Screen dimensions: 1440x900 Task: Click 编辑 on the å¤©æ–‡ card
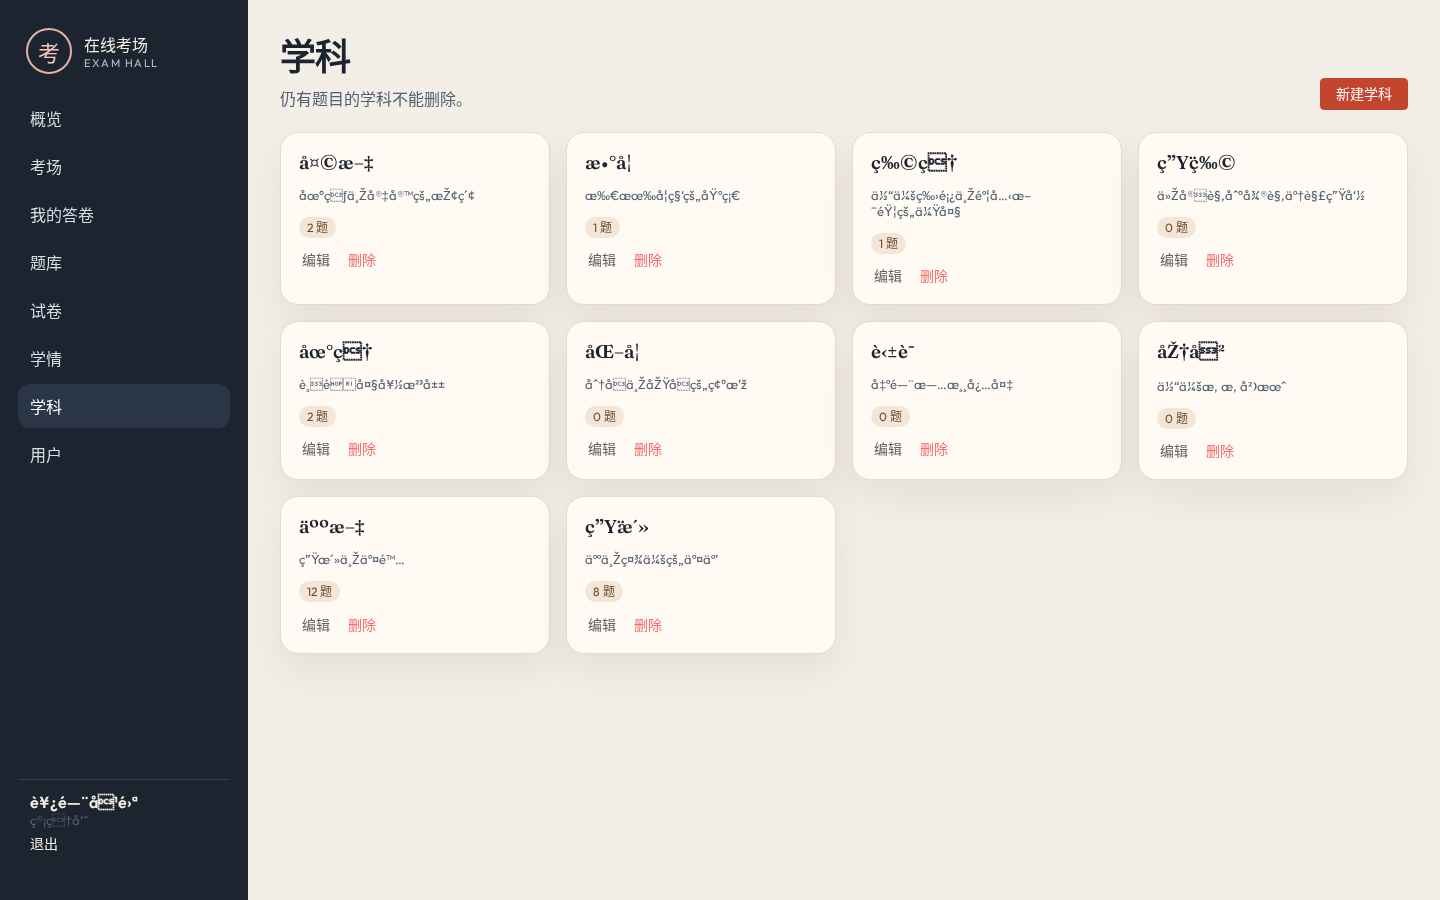(x=316, y=260)
